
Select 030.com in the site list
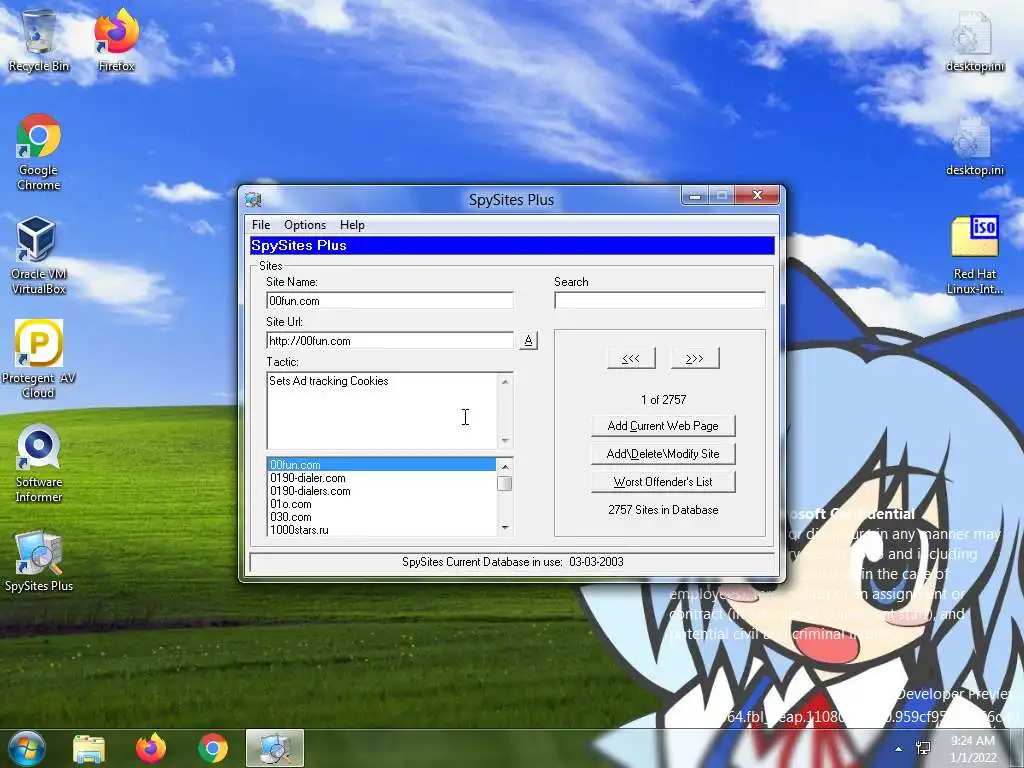382,517
